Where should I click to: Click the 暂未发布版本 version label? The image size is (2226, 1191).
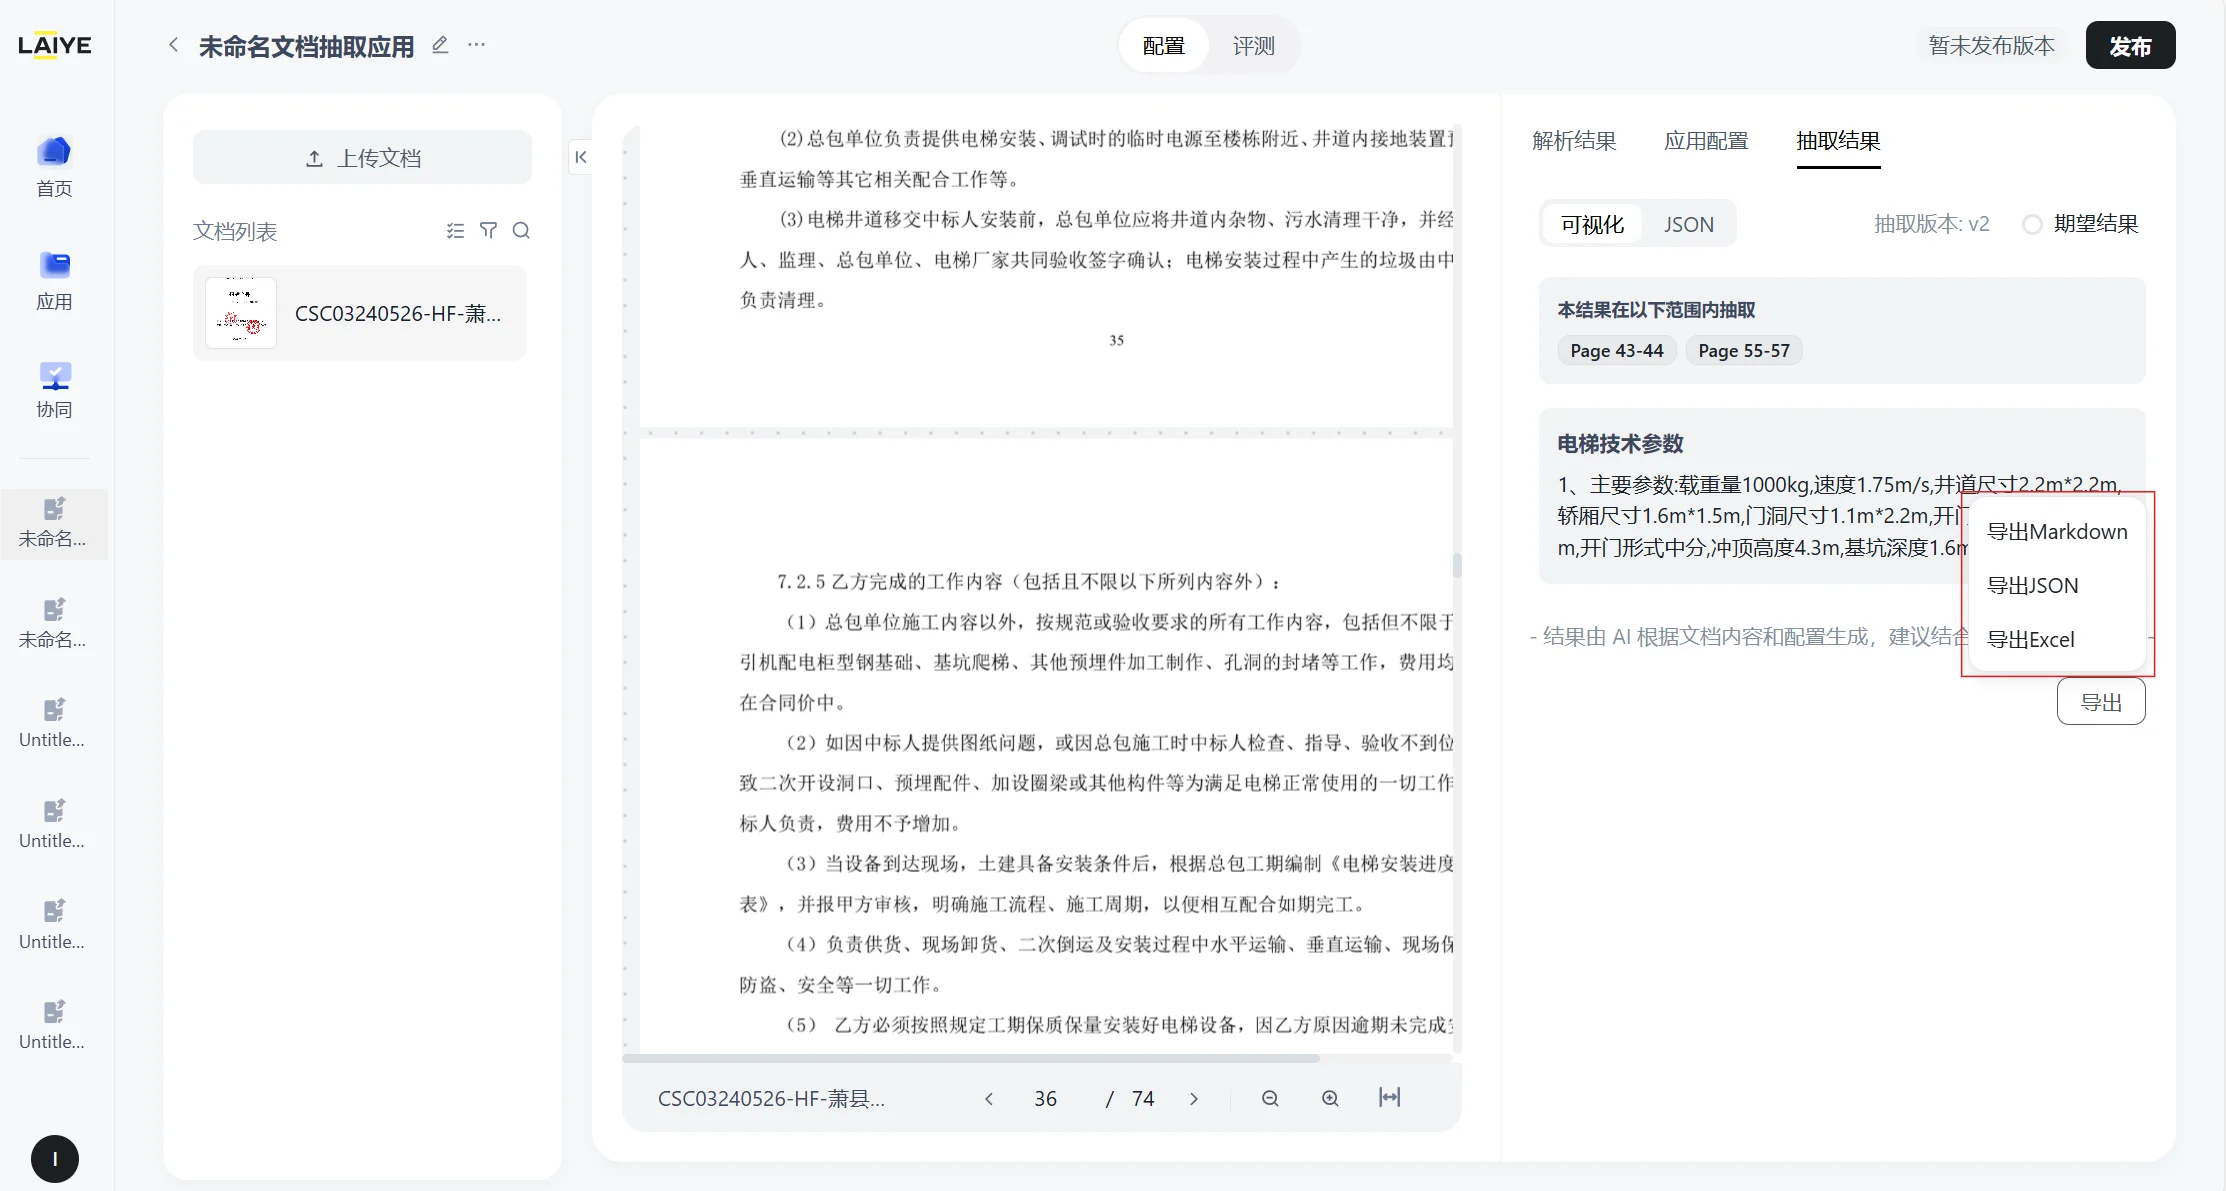pyautogui.click(x=1992, y=46)
